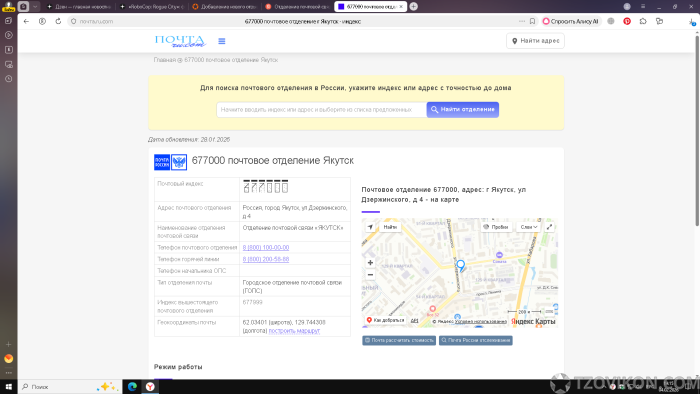Switch to the Добавление нового tab

(x=224, y=7)
